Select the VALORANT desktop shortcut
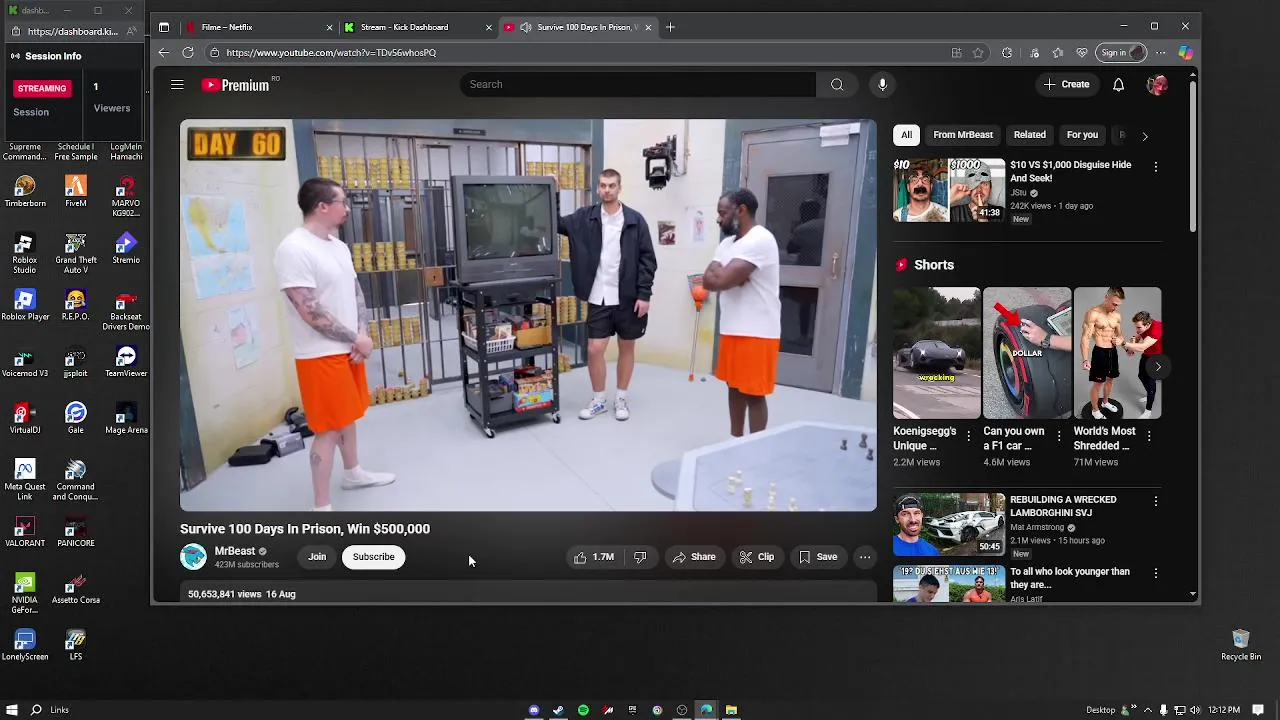 pos(25,532)
